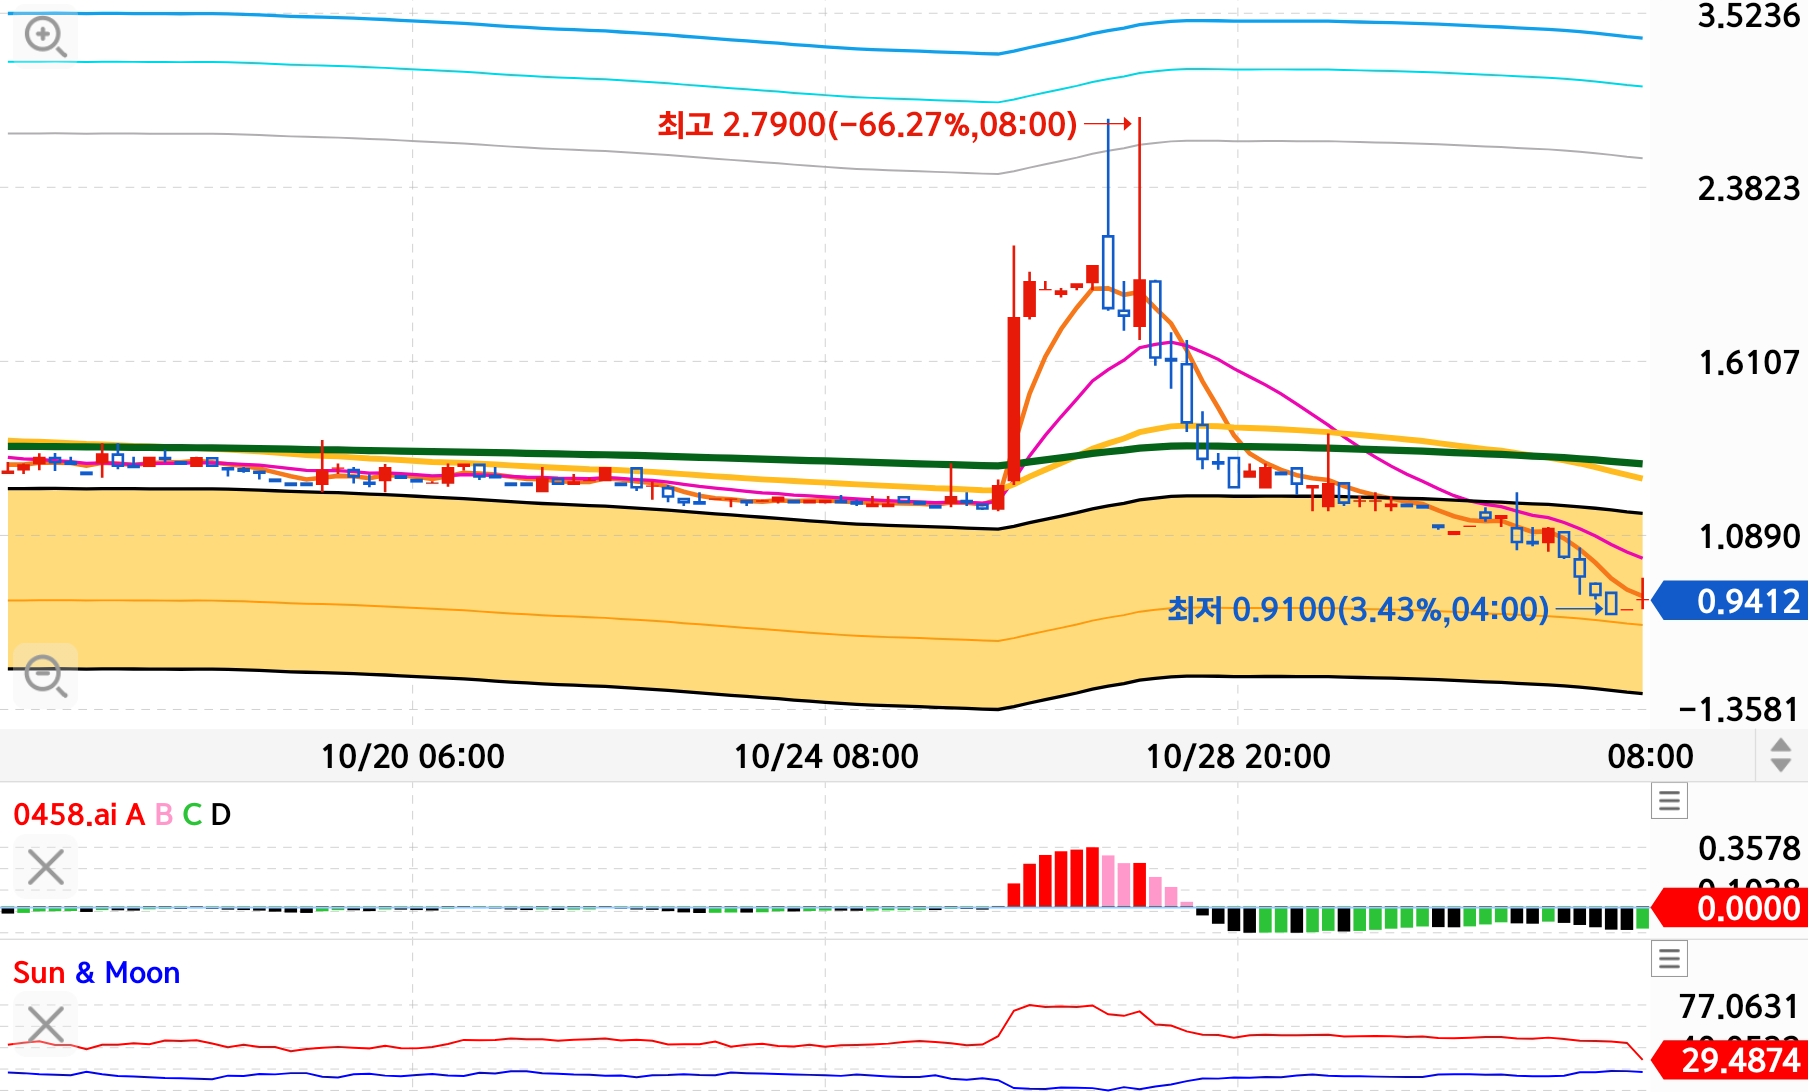Select series D in 0458.ai legend
1811x1092 pixels.
[221, 815]
